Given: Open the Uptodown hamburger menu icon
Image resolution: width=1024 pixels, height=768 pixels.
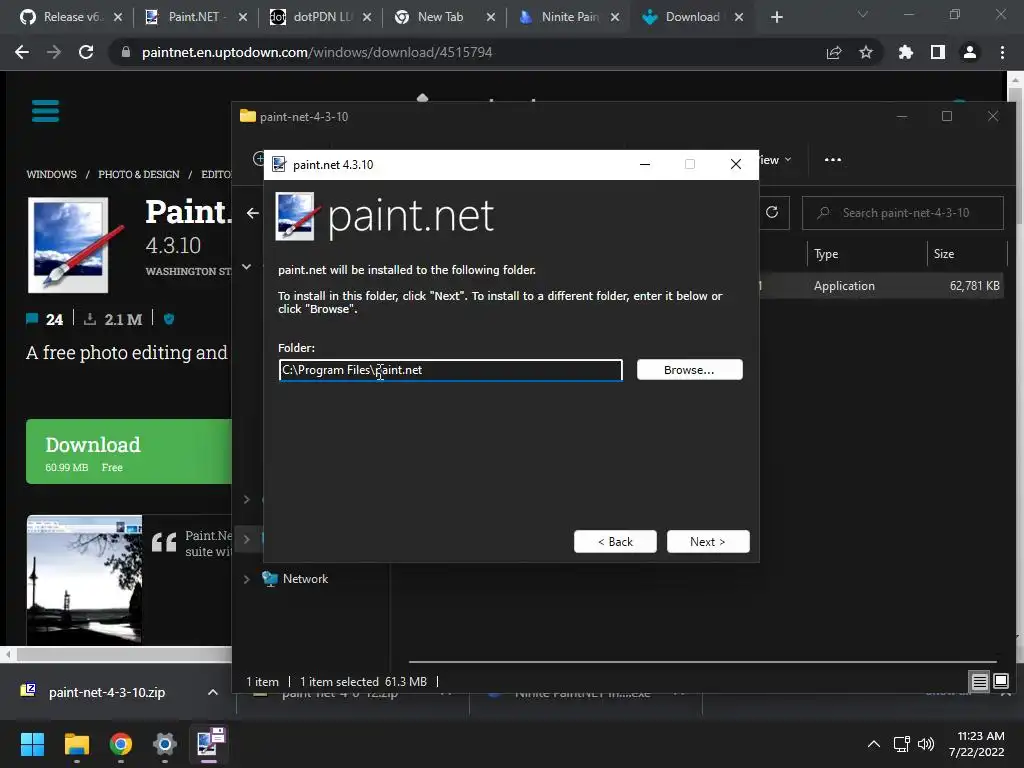Looking at the screenshot, I should click(x=46, y=111).
